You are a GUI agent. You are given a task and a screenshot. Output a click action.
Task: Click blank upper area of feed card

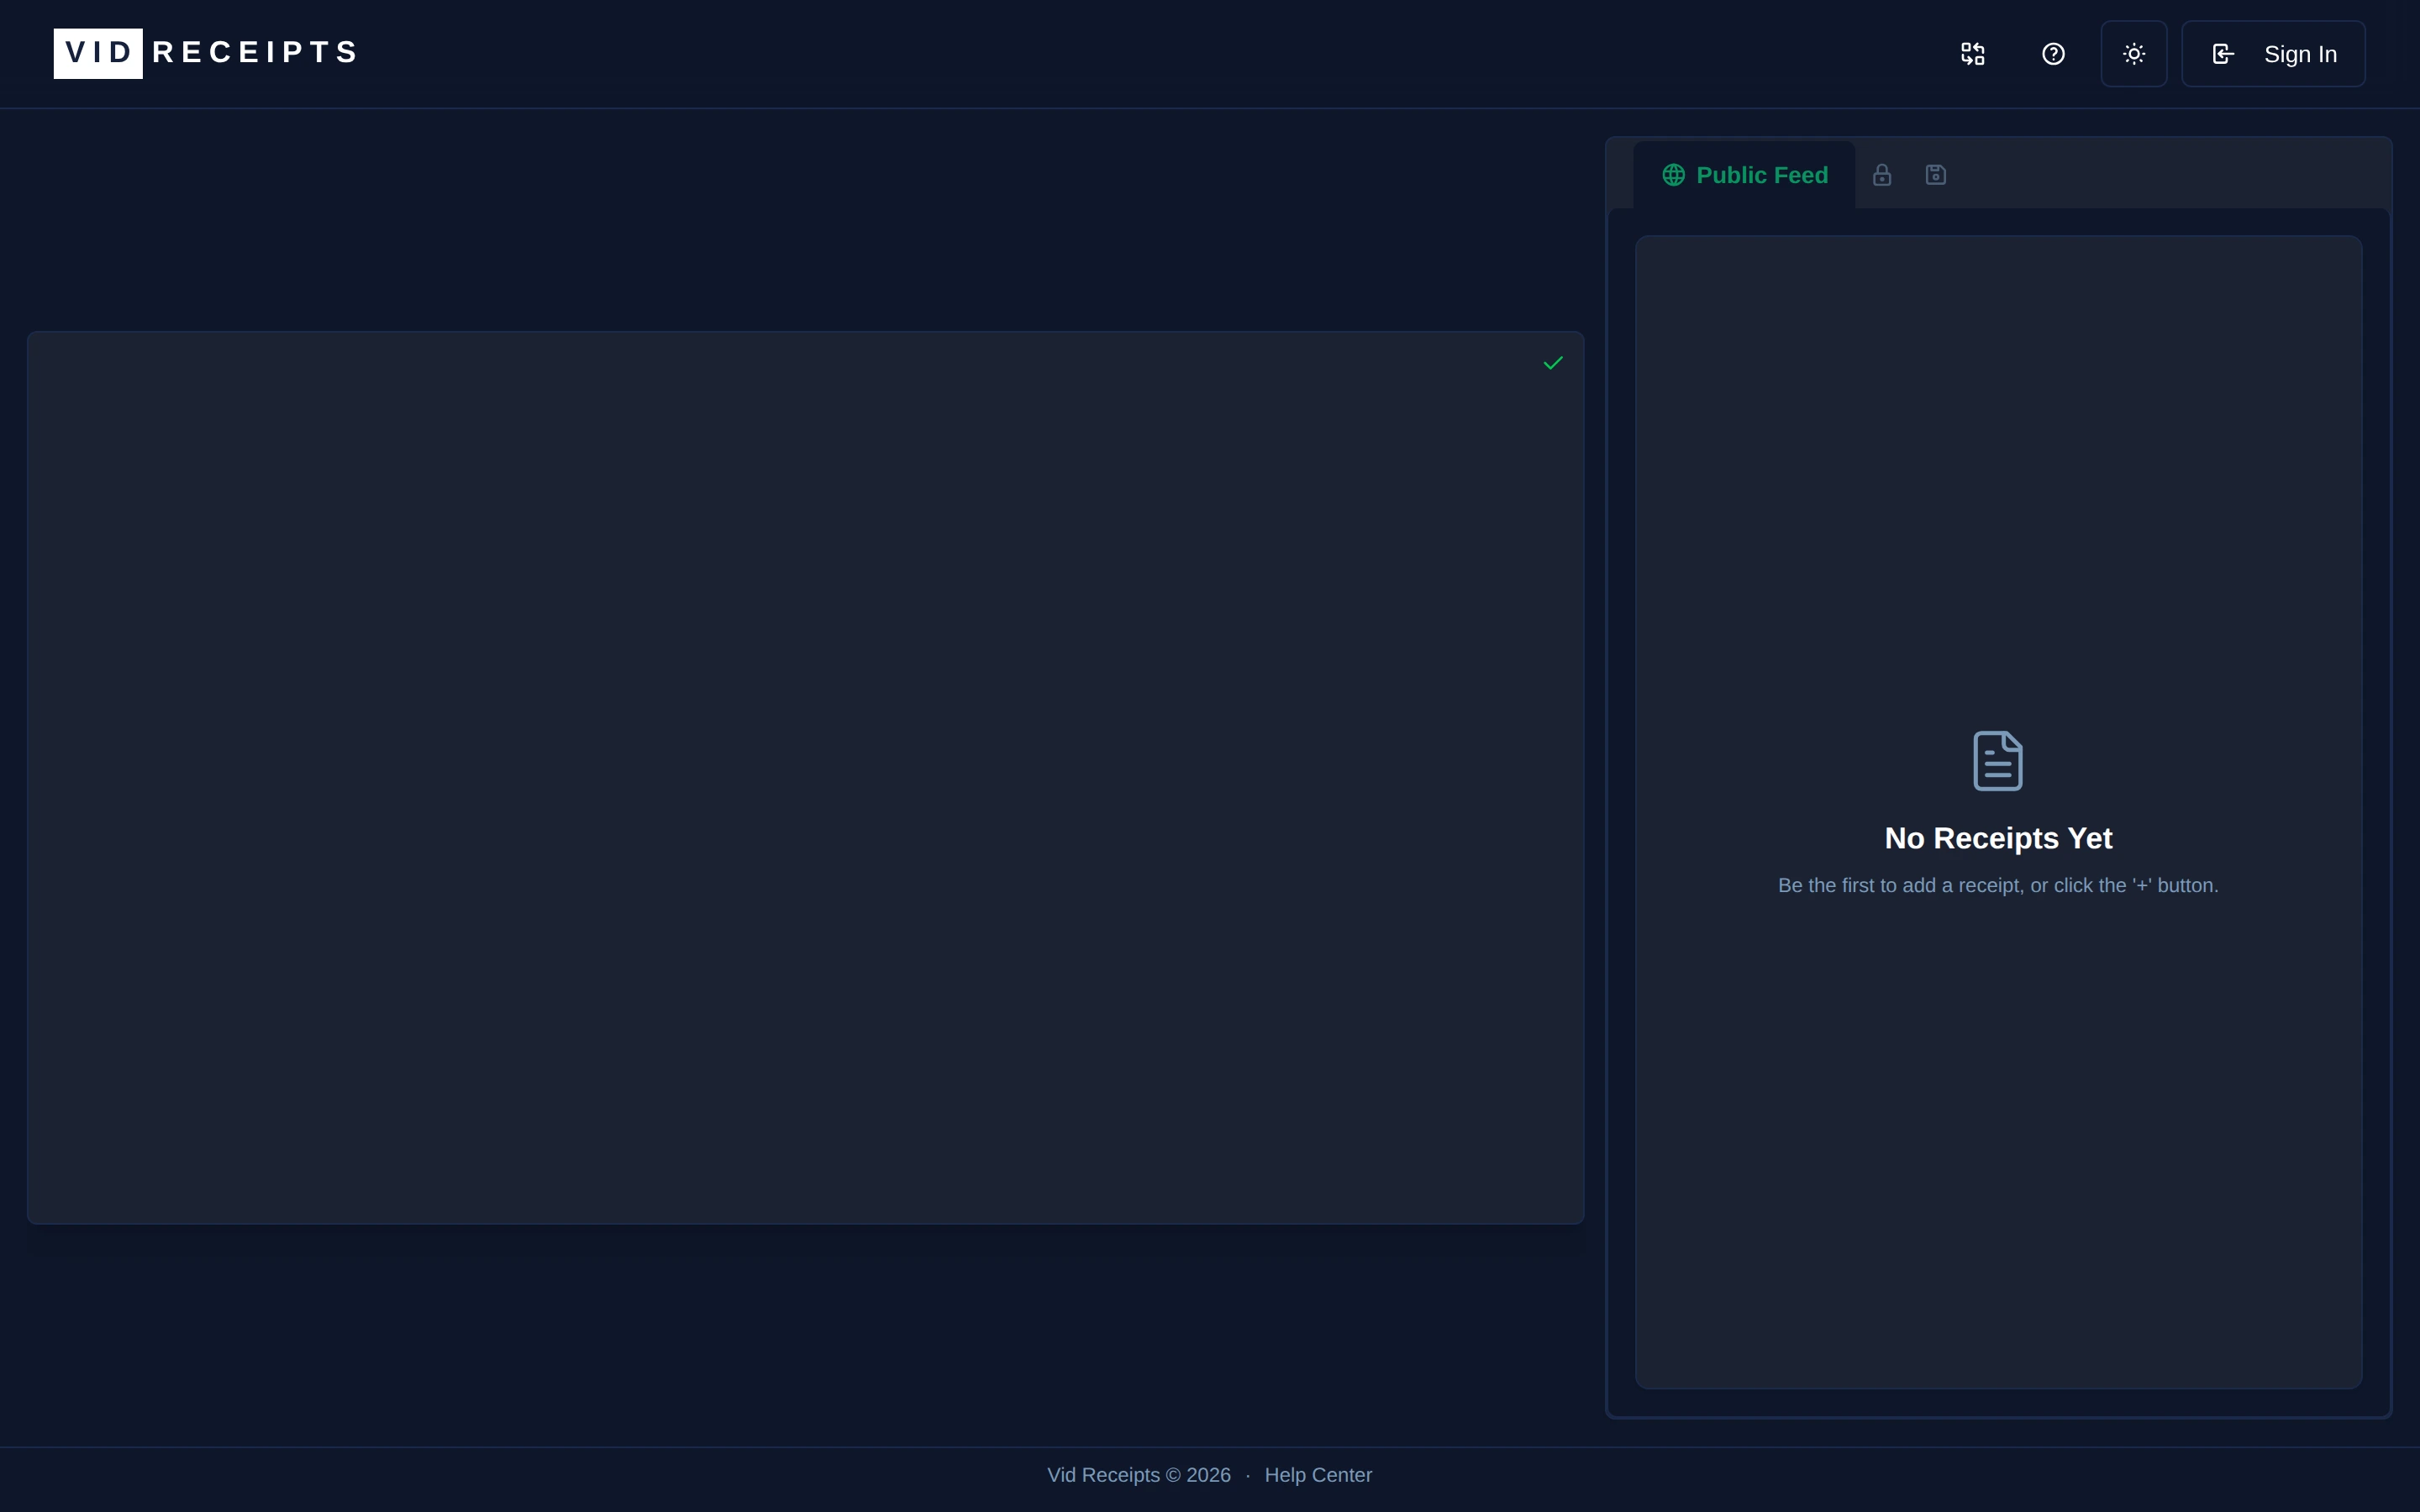pos(1997,450)
